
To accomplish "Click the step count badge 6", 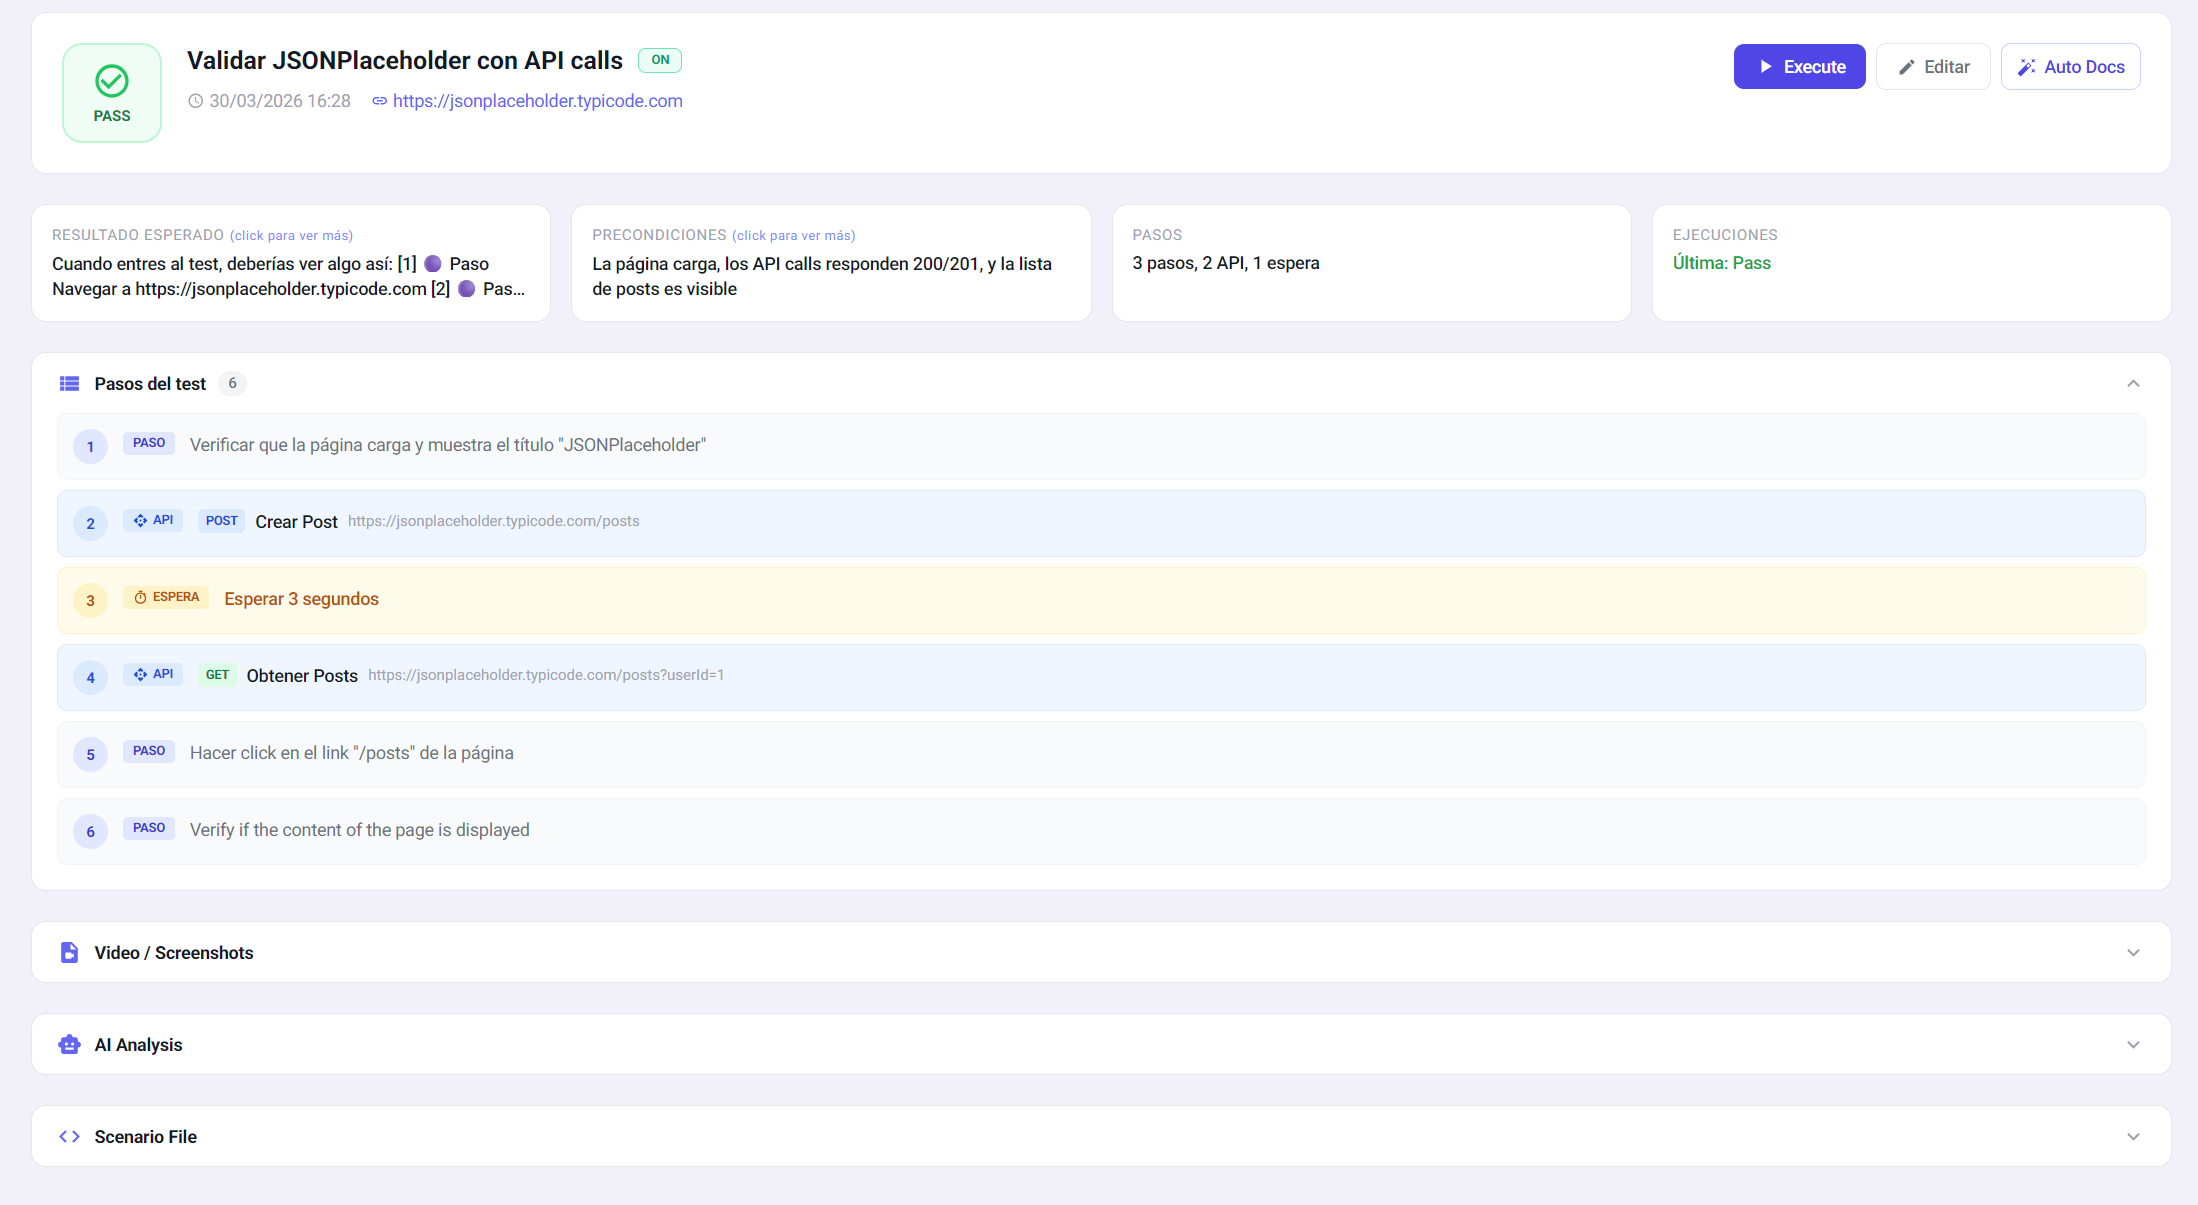I will (232, 383).
